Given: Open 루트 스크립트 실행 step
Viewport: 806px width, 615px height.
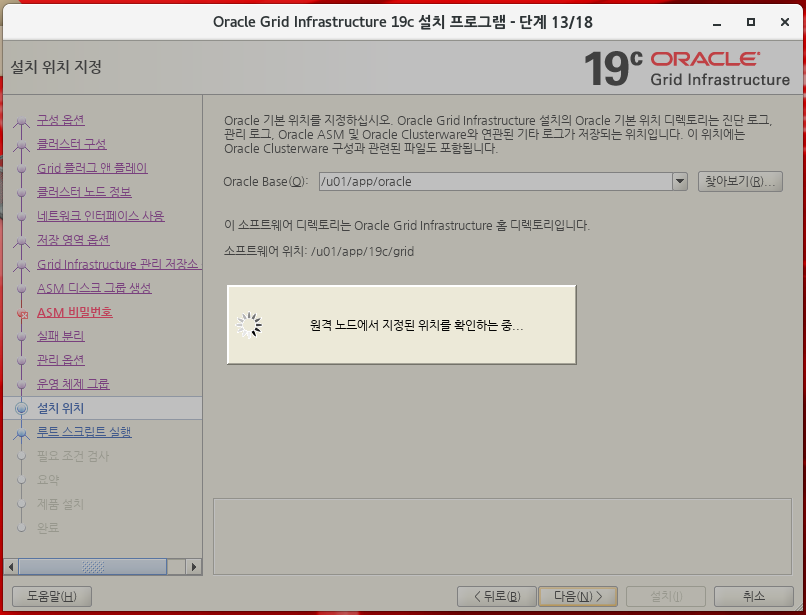Looking at the screenshot, I should click(84, 432).
